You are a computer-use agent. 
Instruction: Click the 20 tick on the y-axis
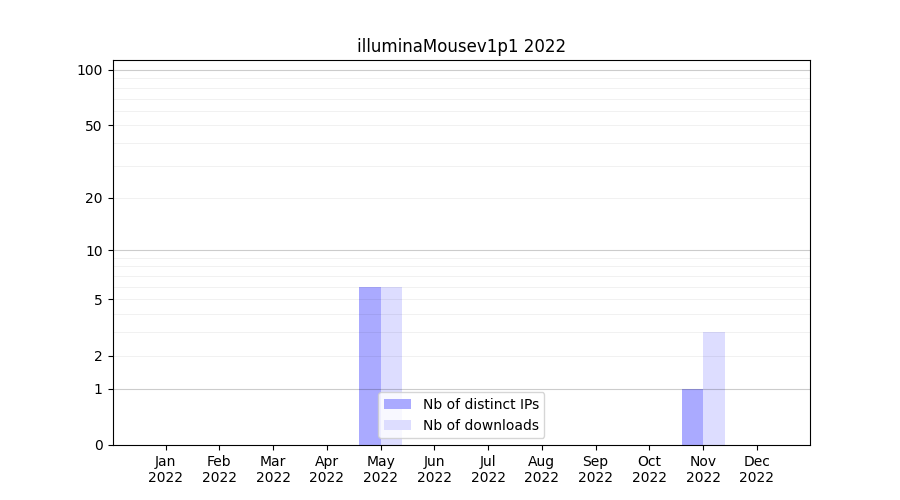tap(94, 198)
